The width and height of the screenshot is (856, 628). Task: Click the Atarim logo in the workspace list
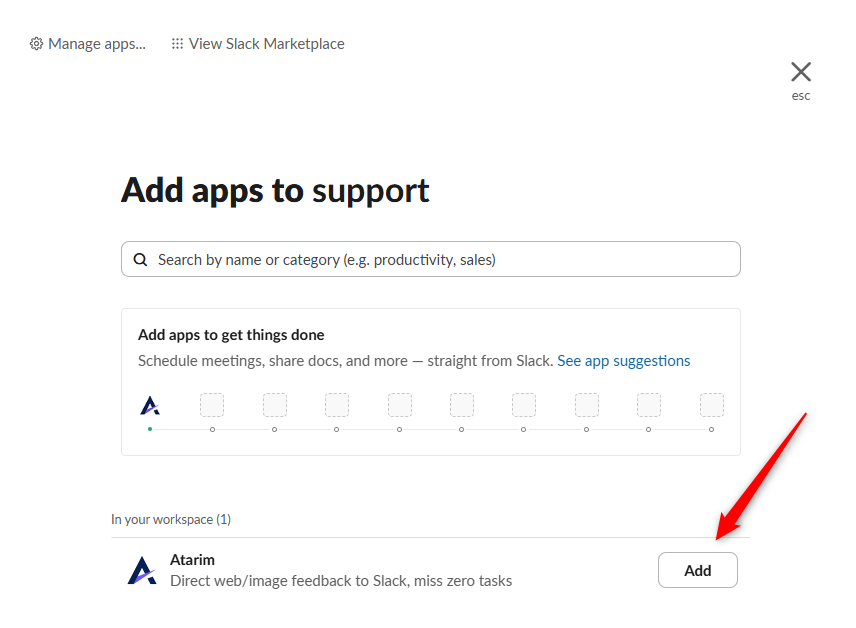pyautogui.click(x=143, y=570)
